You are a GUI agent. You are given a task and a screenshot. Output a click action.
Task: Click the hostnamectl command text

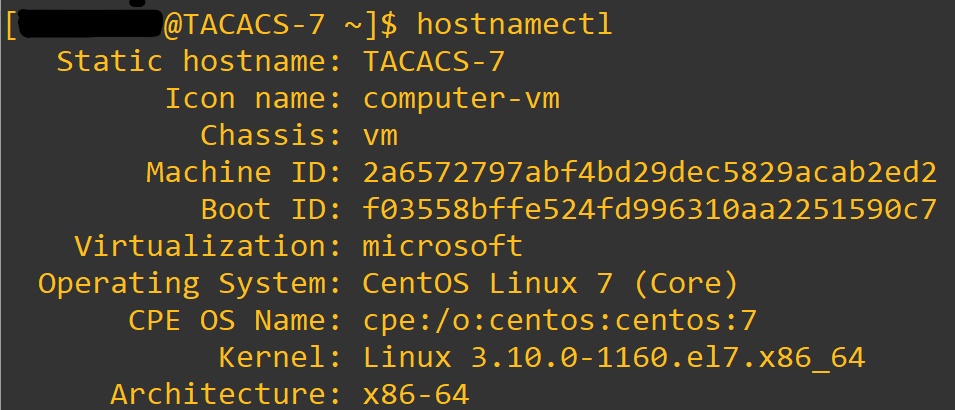(x=514, y=23)
